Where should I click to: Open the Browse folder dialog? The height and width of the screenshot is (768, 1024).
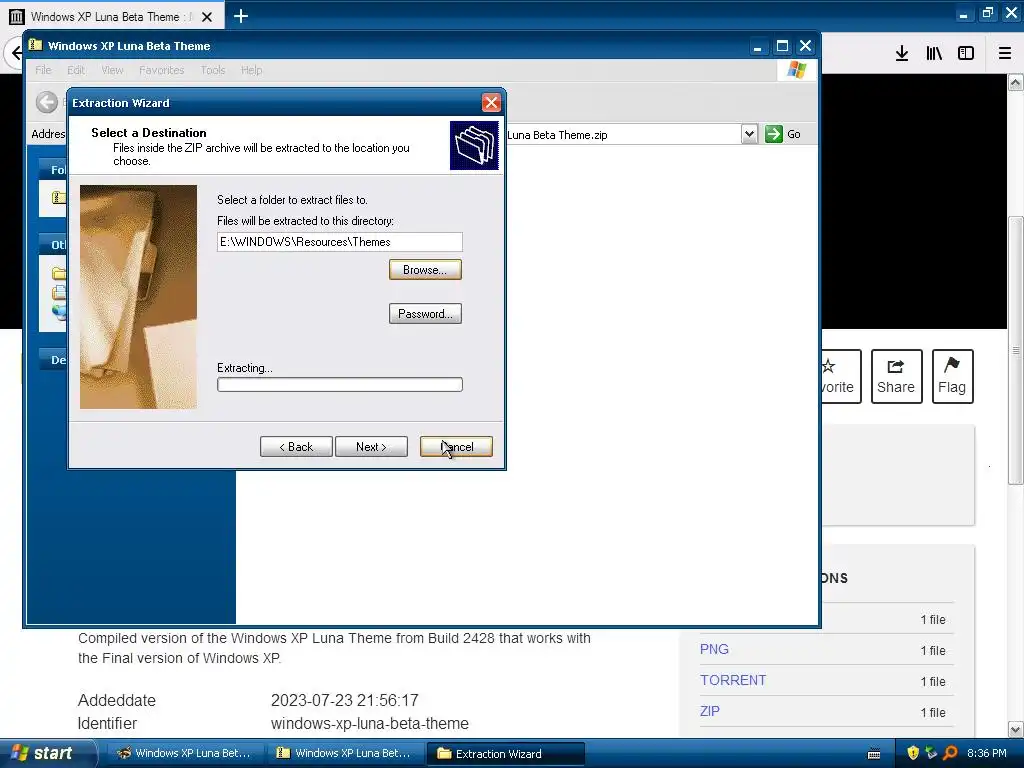pyautogui.click(x=425, y=270)
